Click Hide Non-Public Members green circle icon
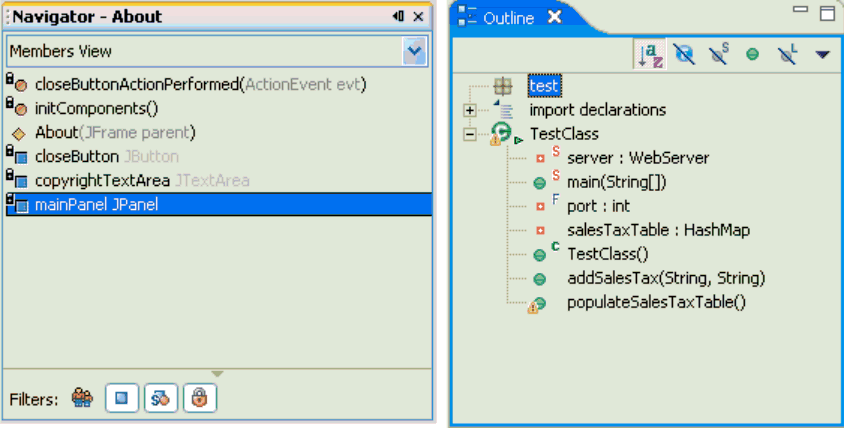Viewport: 844px width, 428px height. [x=752, y=54]
